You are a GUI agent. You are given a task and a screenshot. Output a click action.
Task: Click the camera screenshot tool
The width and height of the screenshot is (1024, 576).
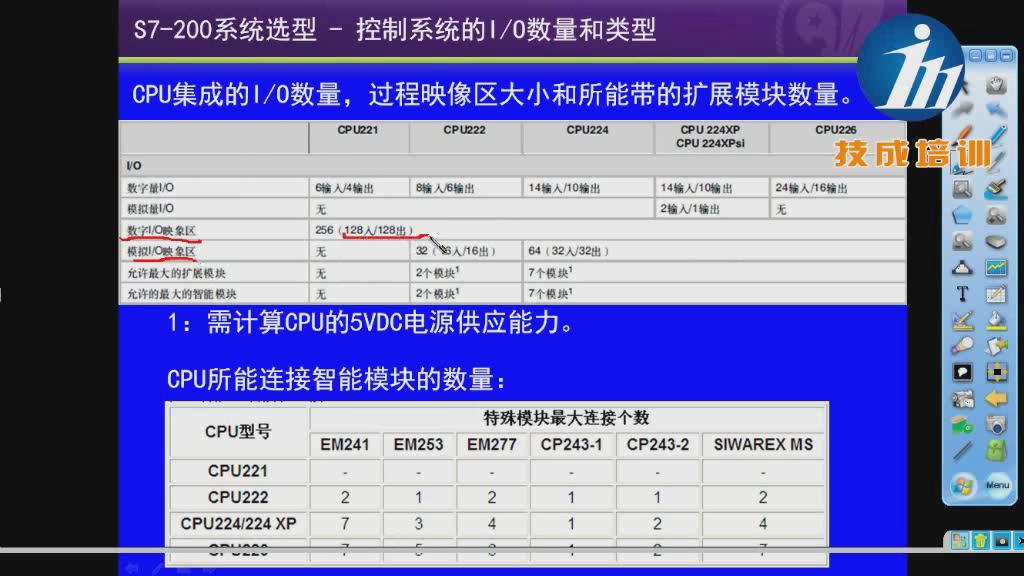point(996,424)
